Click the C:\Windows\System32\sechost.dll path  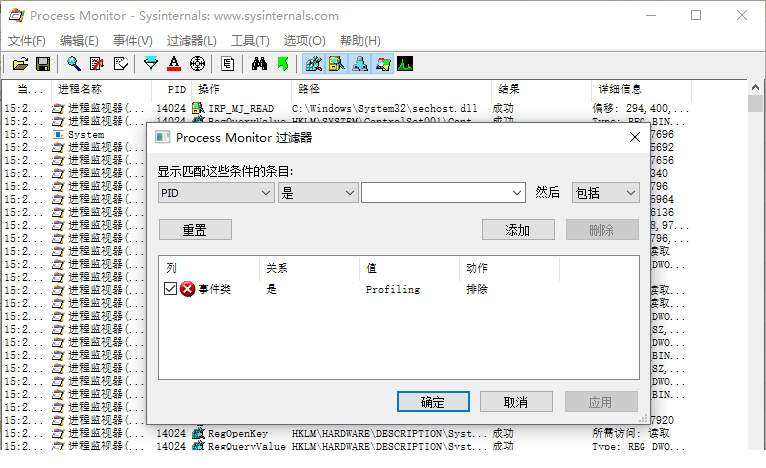click(384, 108)
